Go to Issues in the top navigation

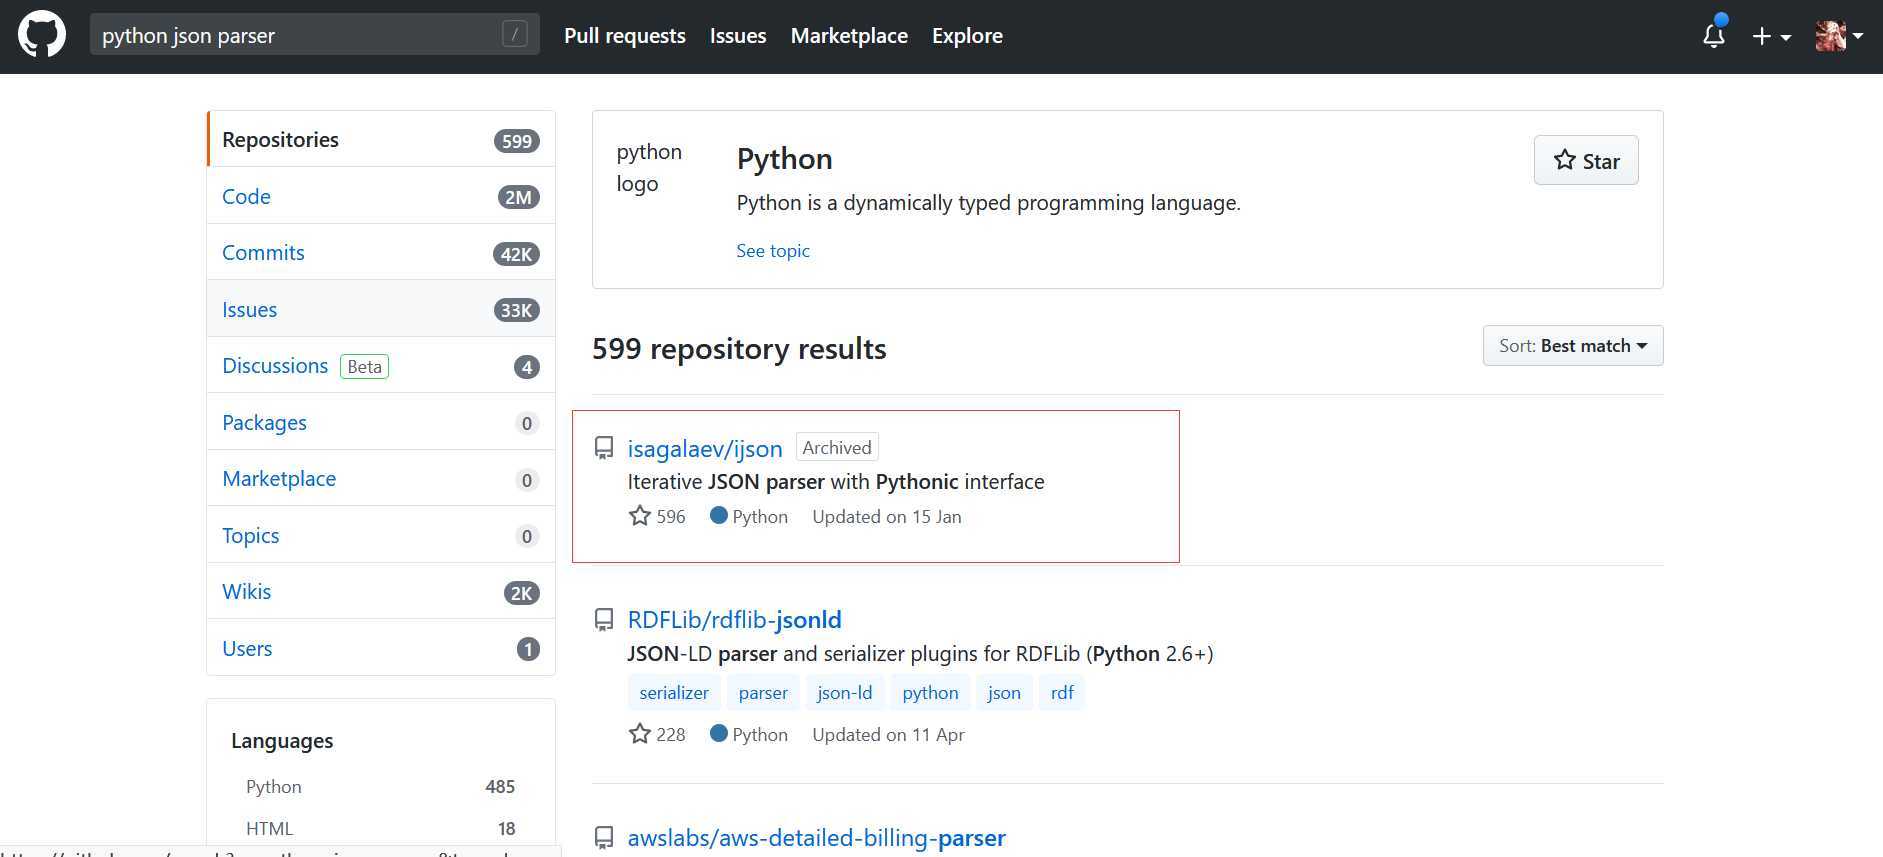(738, 36)
